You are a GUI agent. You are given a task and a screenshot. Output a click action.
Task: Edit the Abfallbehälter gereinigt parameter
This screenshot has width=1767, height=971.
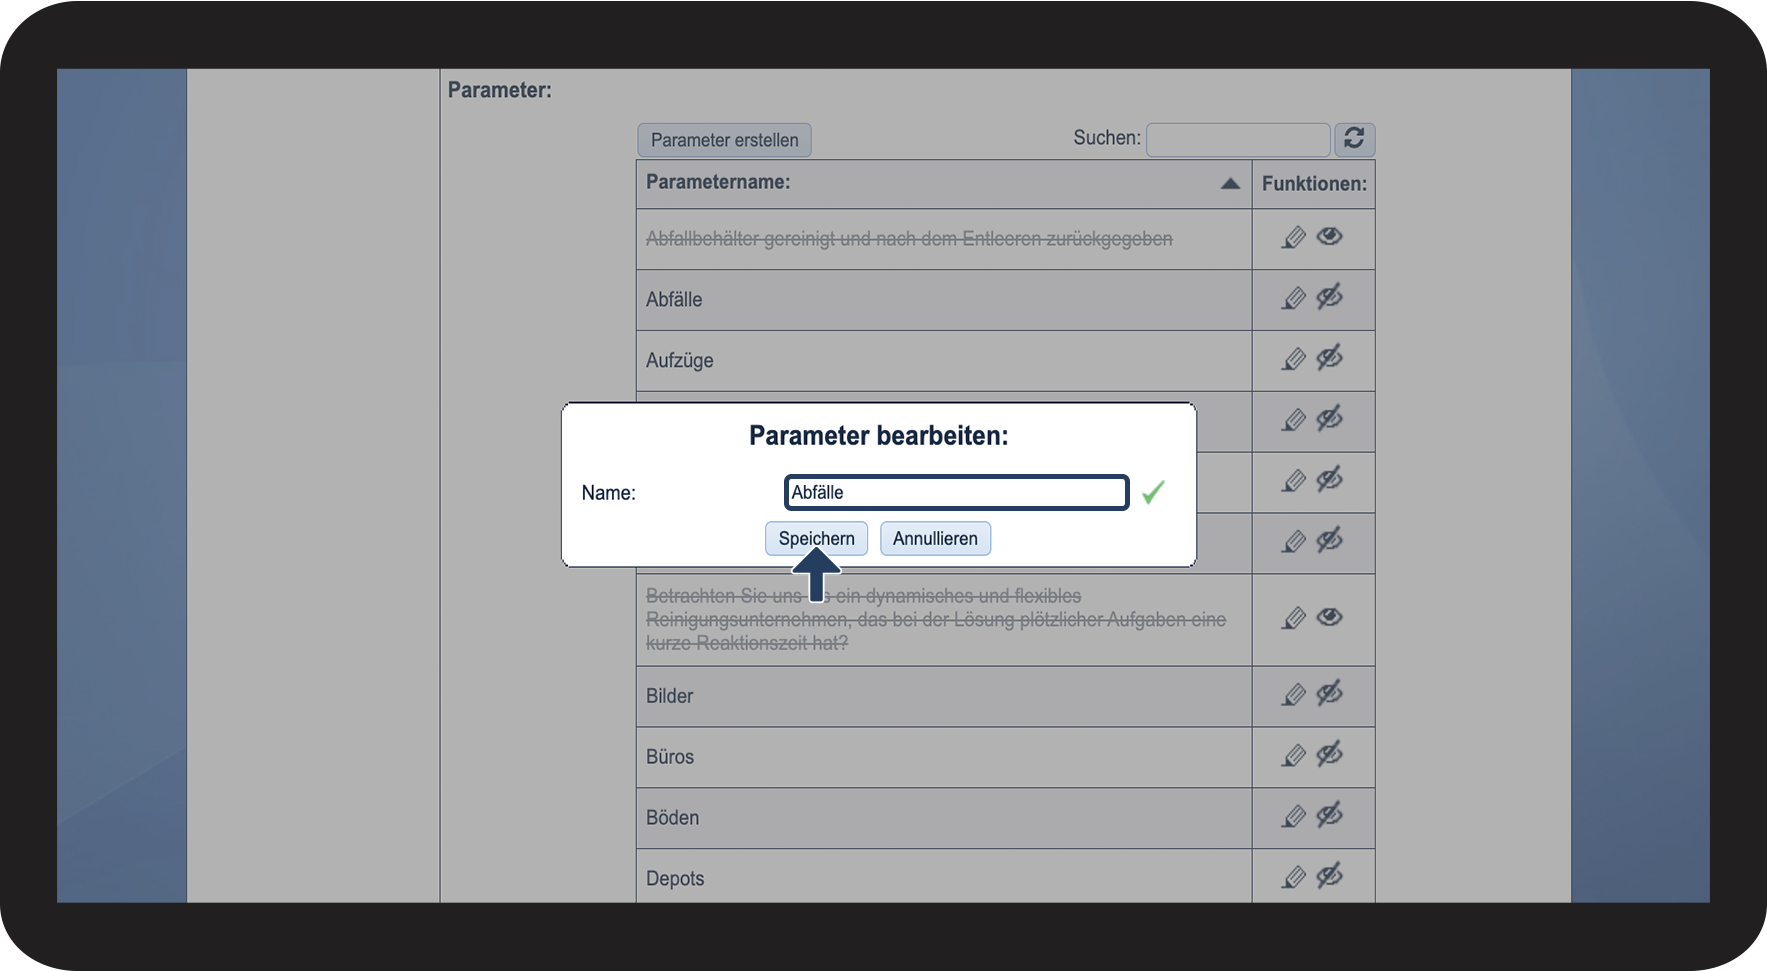pos(1294,238)
